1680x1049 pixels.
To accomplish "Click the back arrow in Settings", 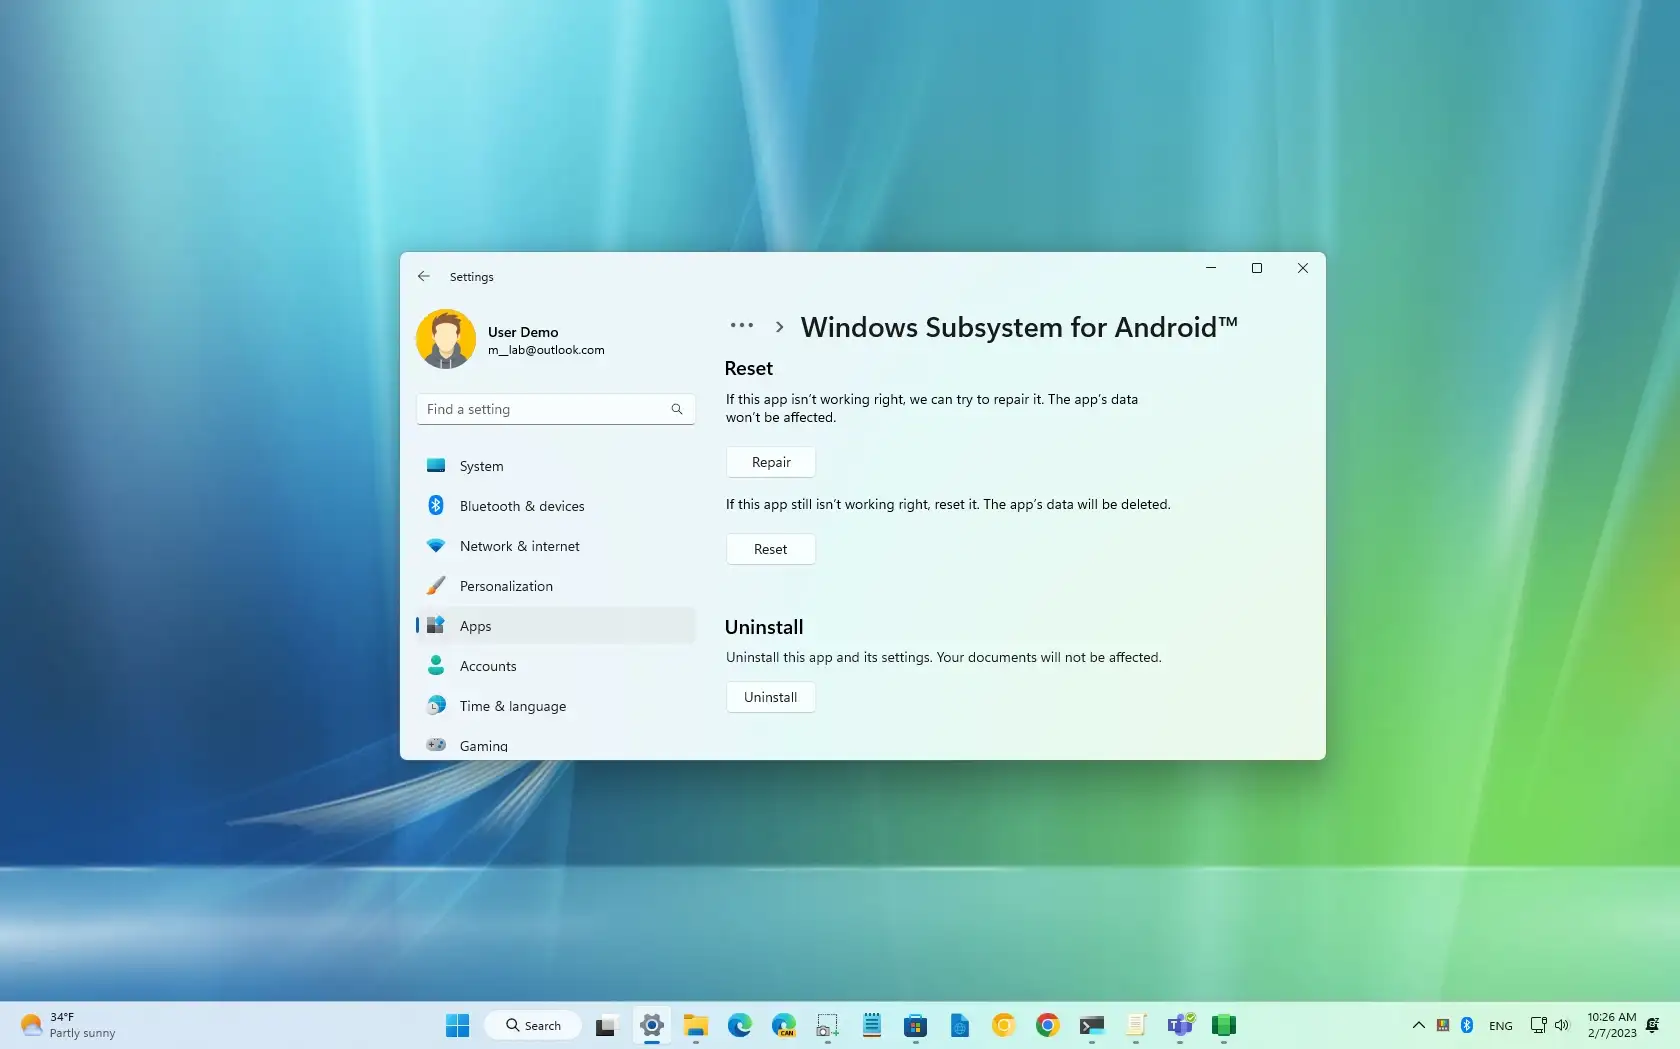I will click(x=423, y=276).
